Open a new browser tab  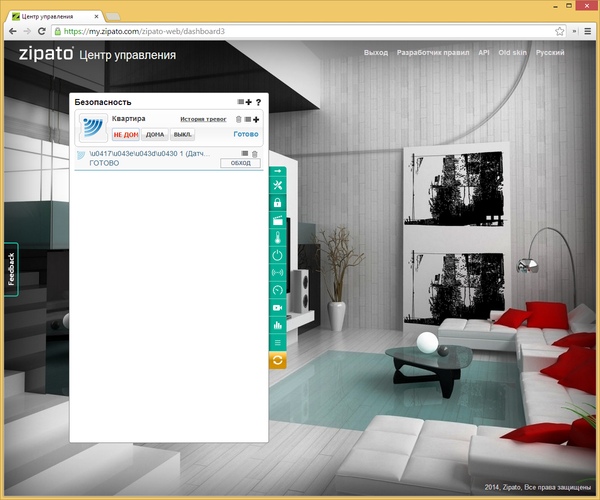[x=112, y=17]
